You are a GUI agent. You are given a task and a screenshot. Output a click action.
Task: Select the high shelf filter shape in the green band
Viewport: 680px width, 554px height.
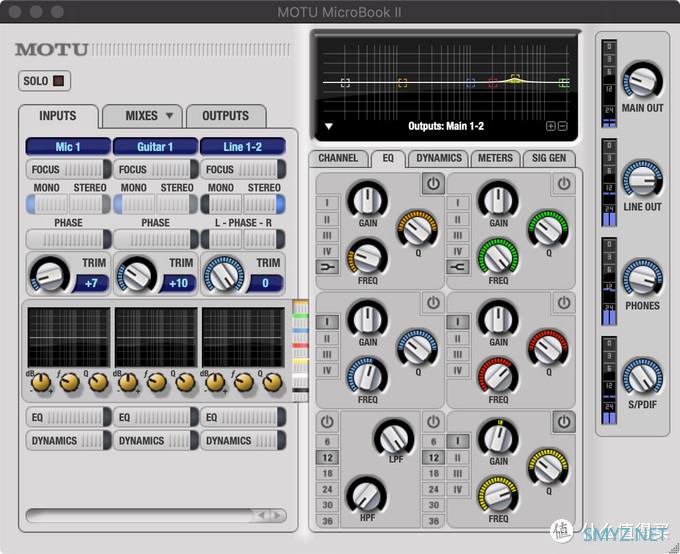tap(458, 267)
